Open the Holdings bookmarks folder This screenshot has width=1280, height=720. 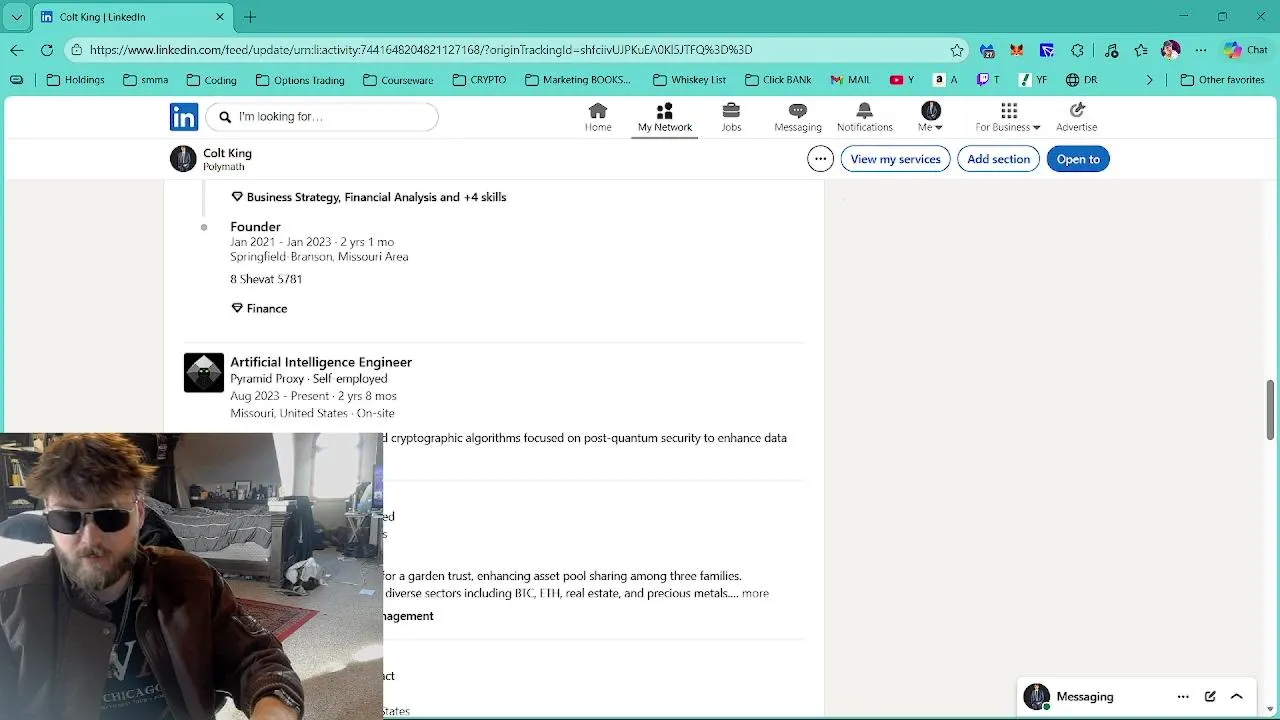76,80
